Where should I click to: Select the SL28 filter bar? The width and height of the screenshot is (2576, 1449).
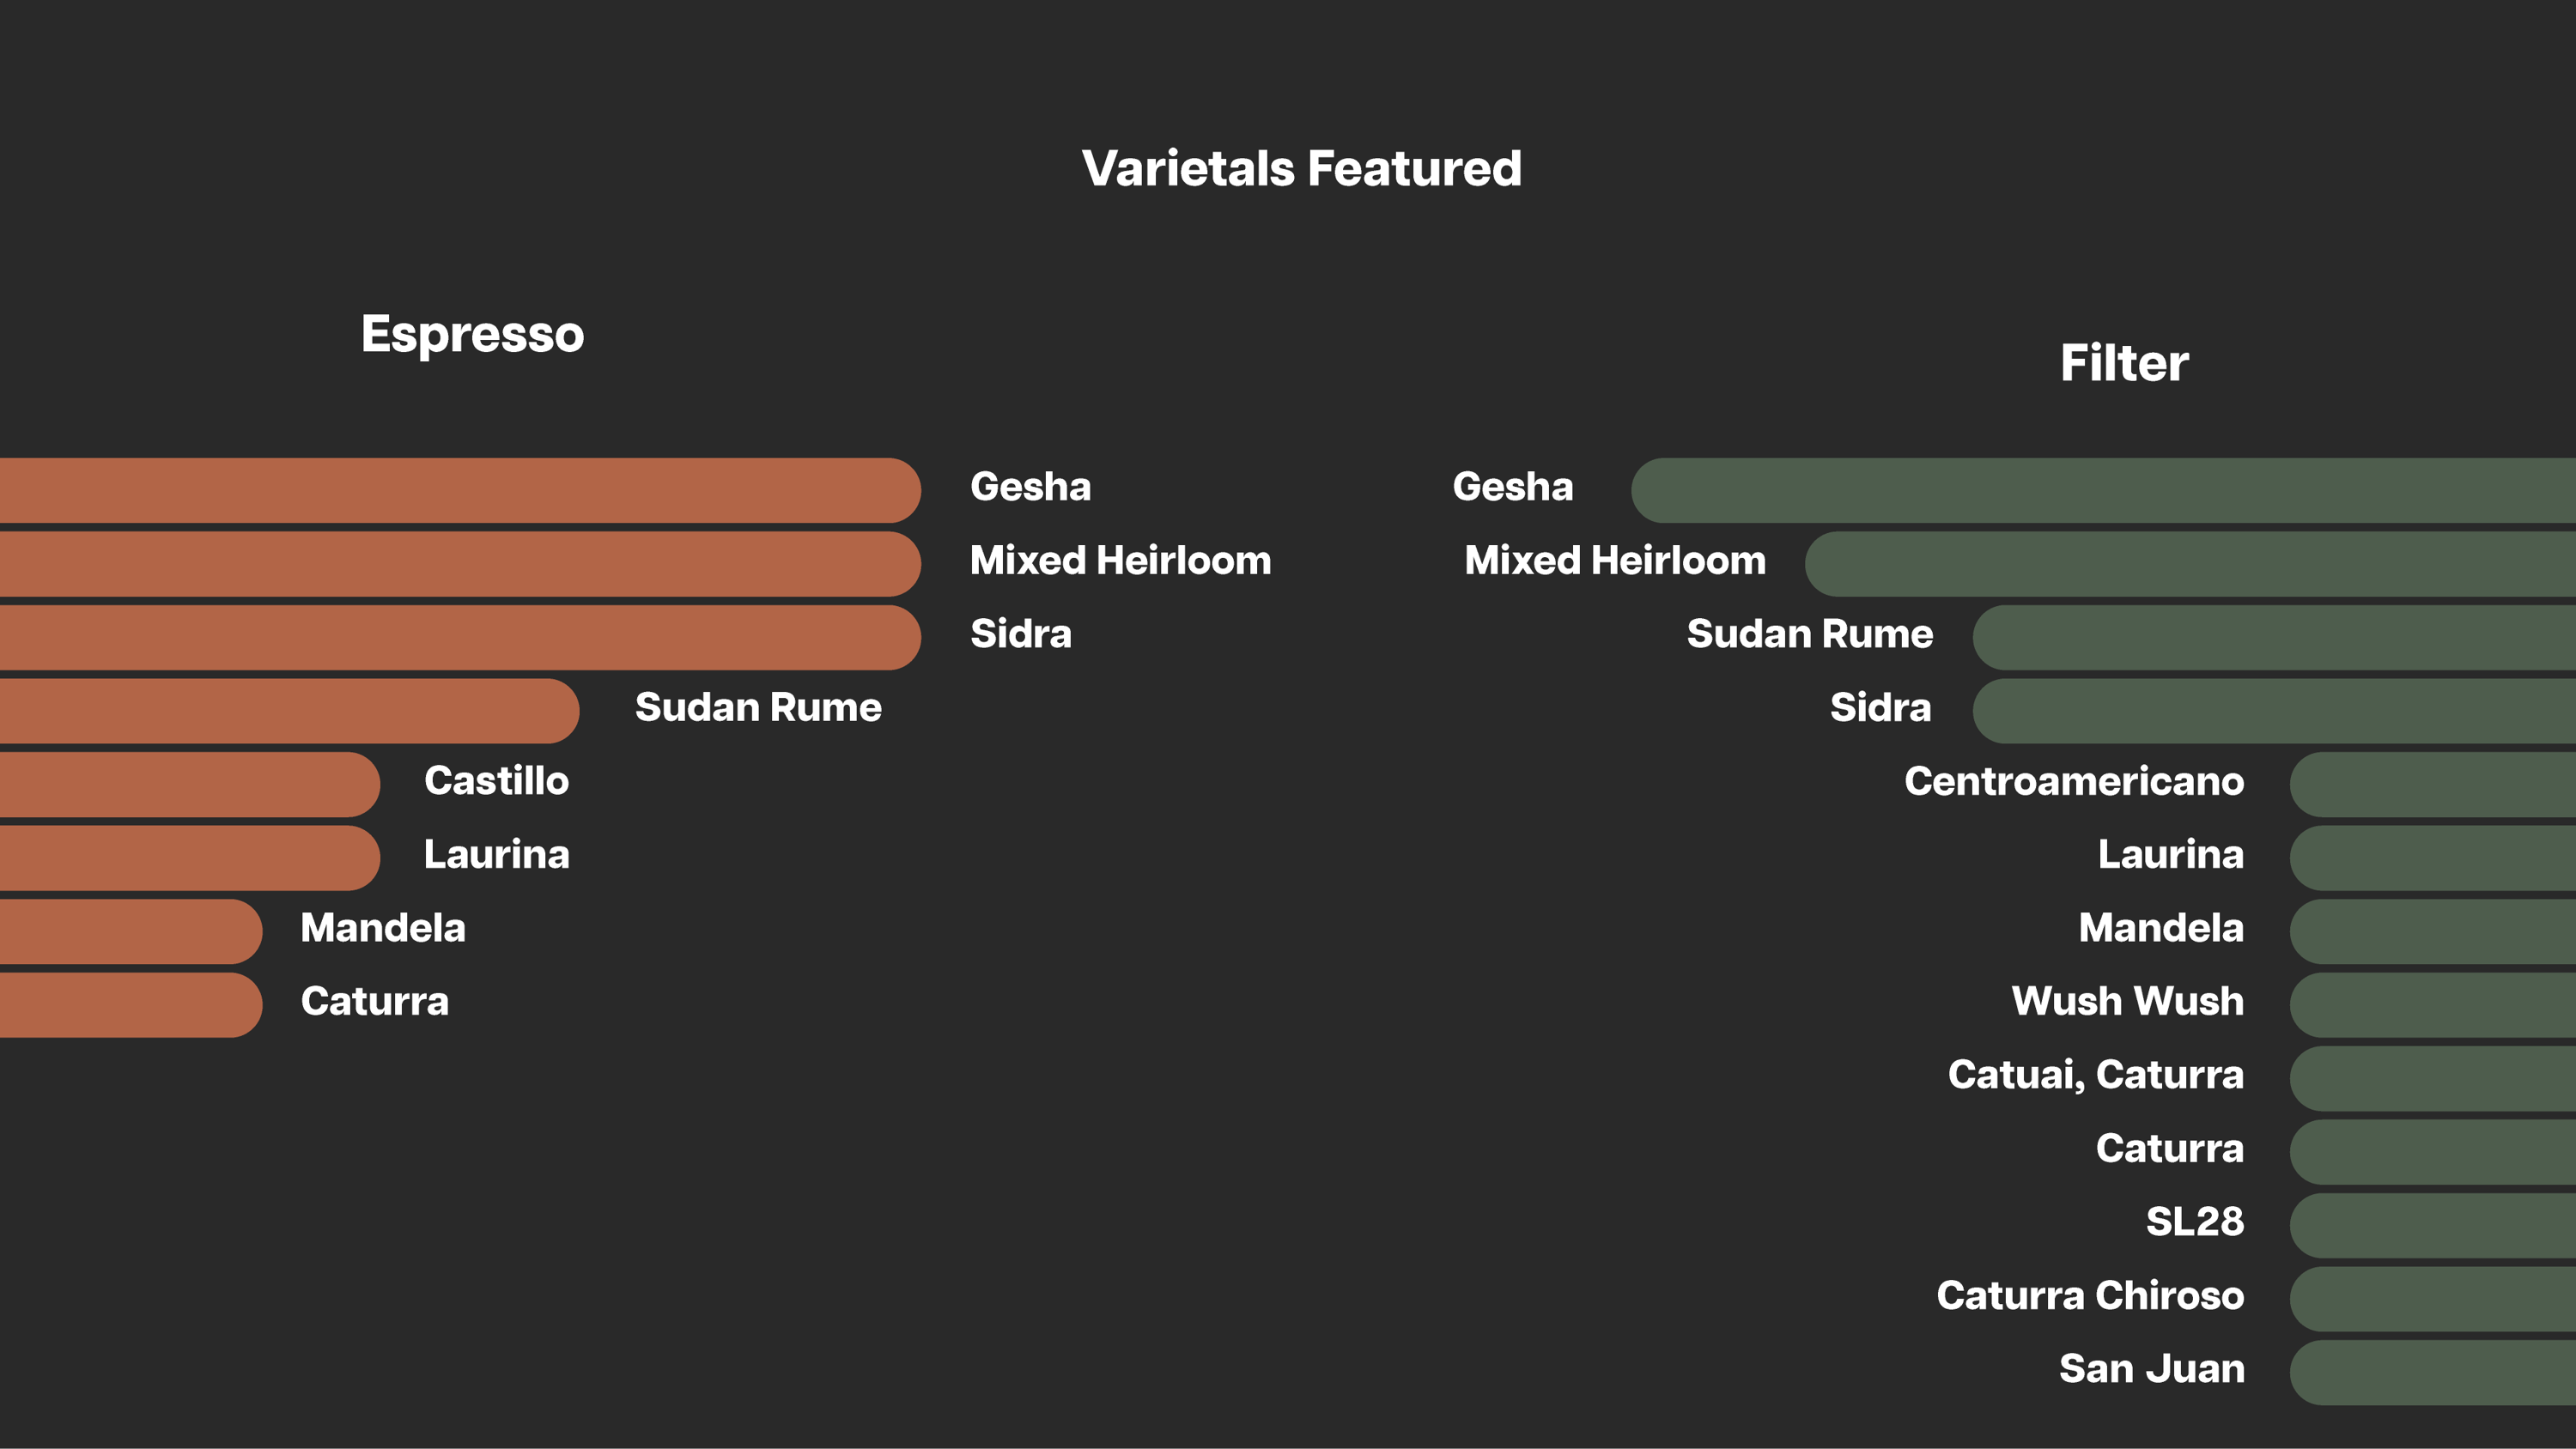[x=2432, y=1225]
